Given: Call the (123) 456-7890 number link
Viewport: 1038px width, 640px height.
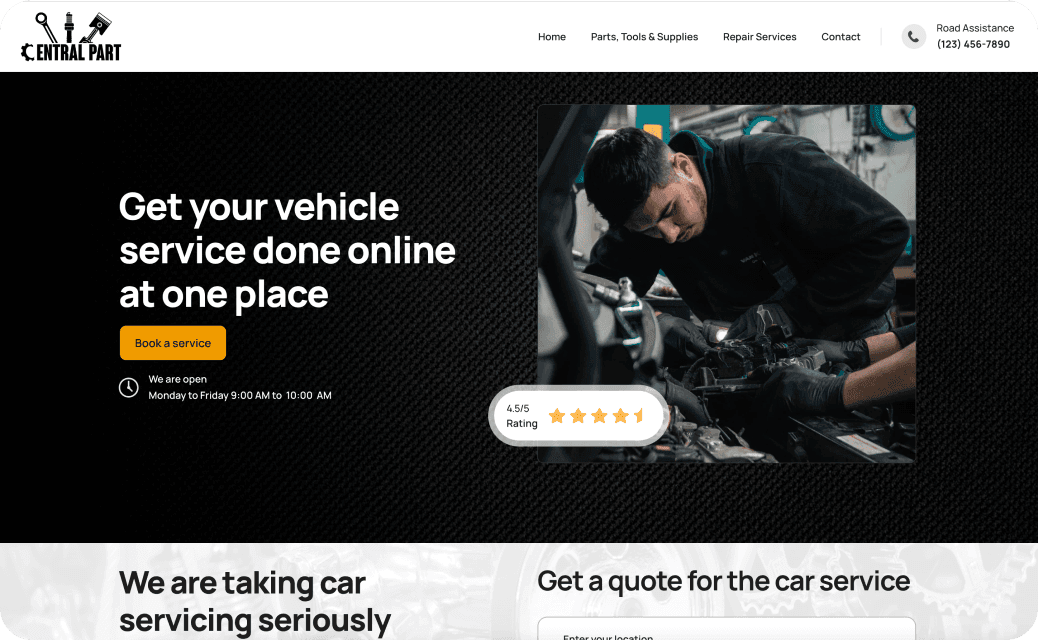Looking at the screenshot, I should [x=973, y=44].
